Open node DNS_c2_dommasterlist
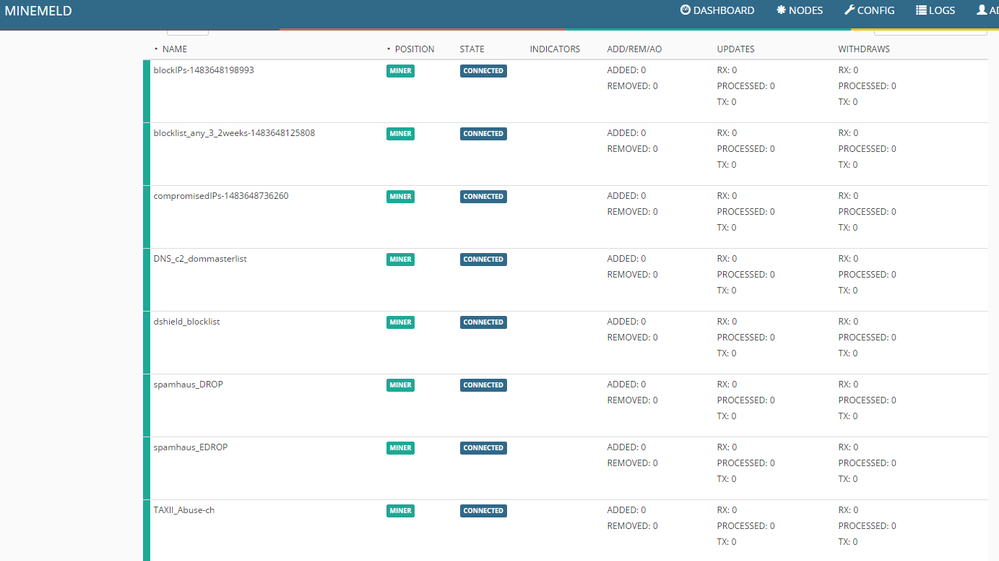This screenshot has width=999, height=561. pos(199,259)
